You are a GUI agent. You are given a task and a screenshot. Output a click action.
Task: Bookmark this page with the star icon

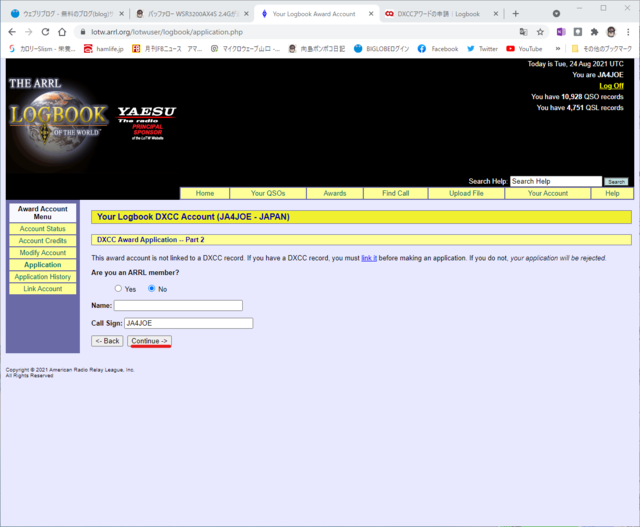click(x=540, y=32)
